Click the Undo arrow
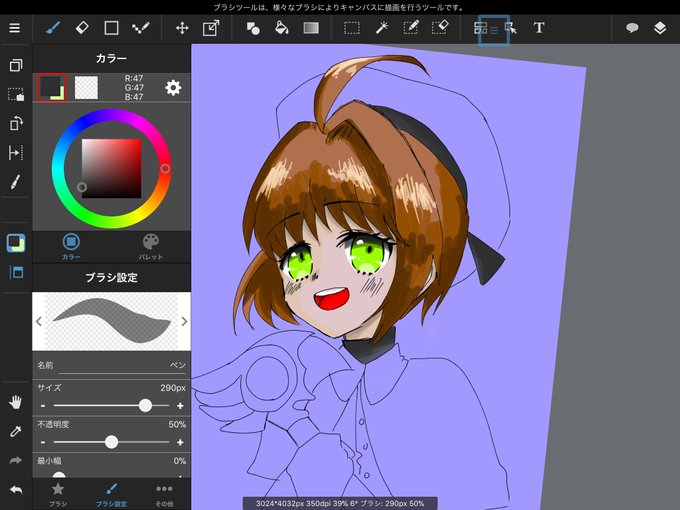Viewport: 680px width, 510px height. tap(16, 490)
